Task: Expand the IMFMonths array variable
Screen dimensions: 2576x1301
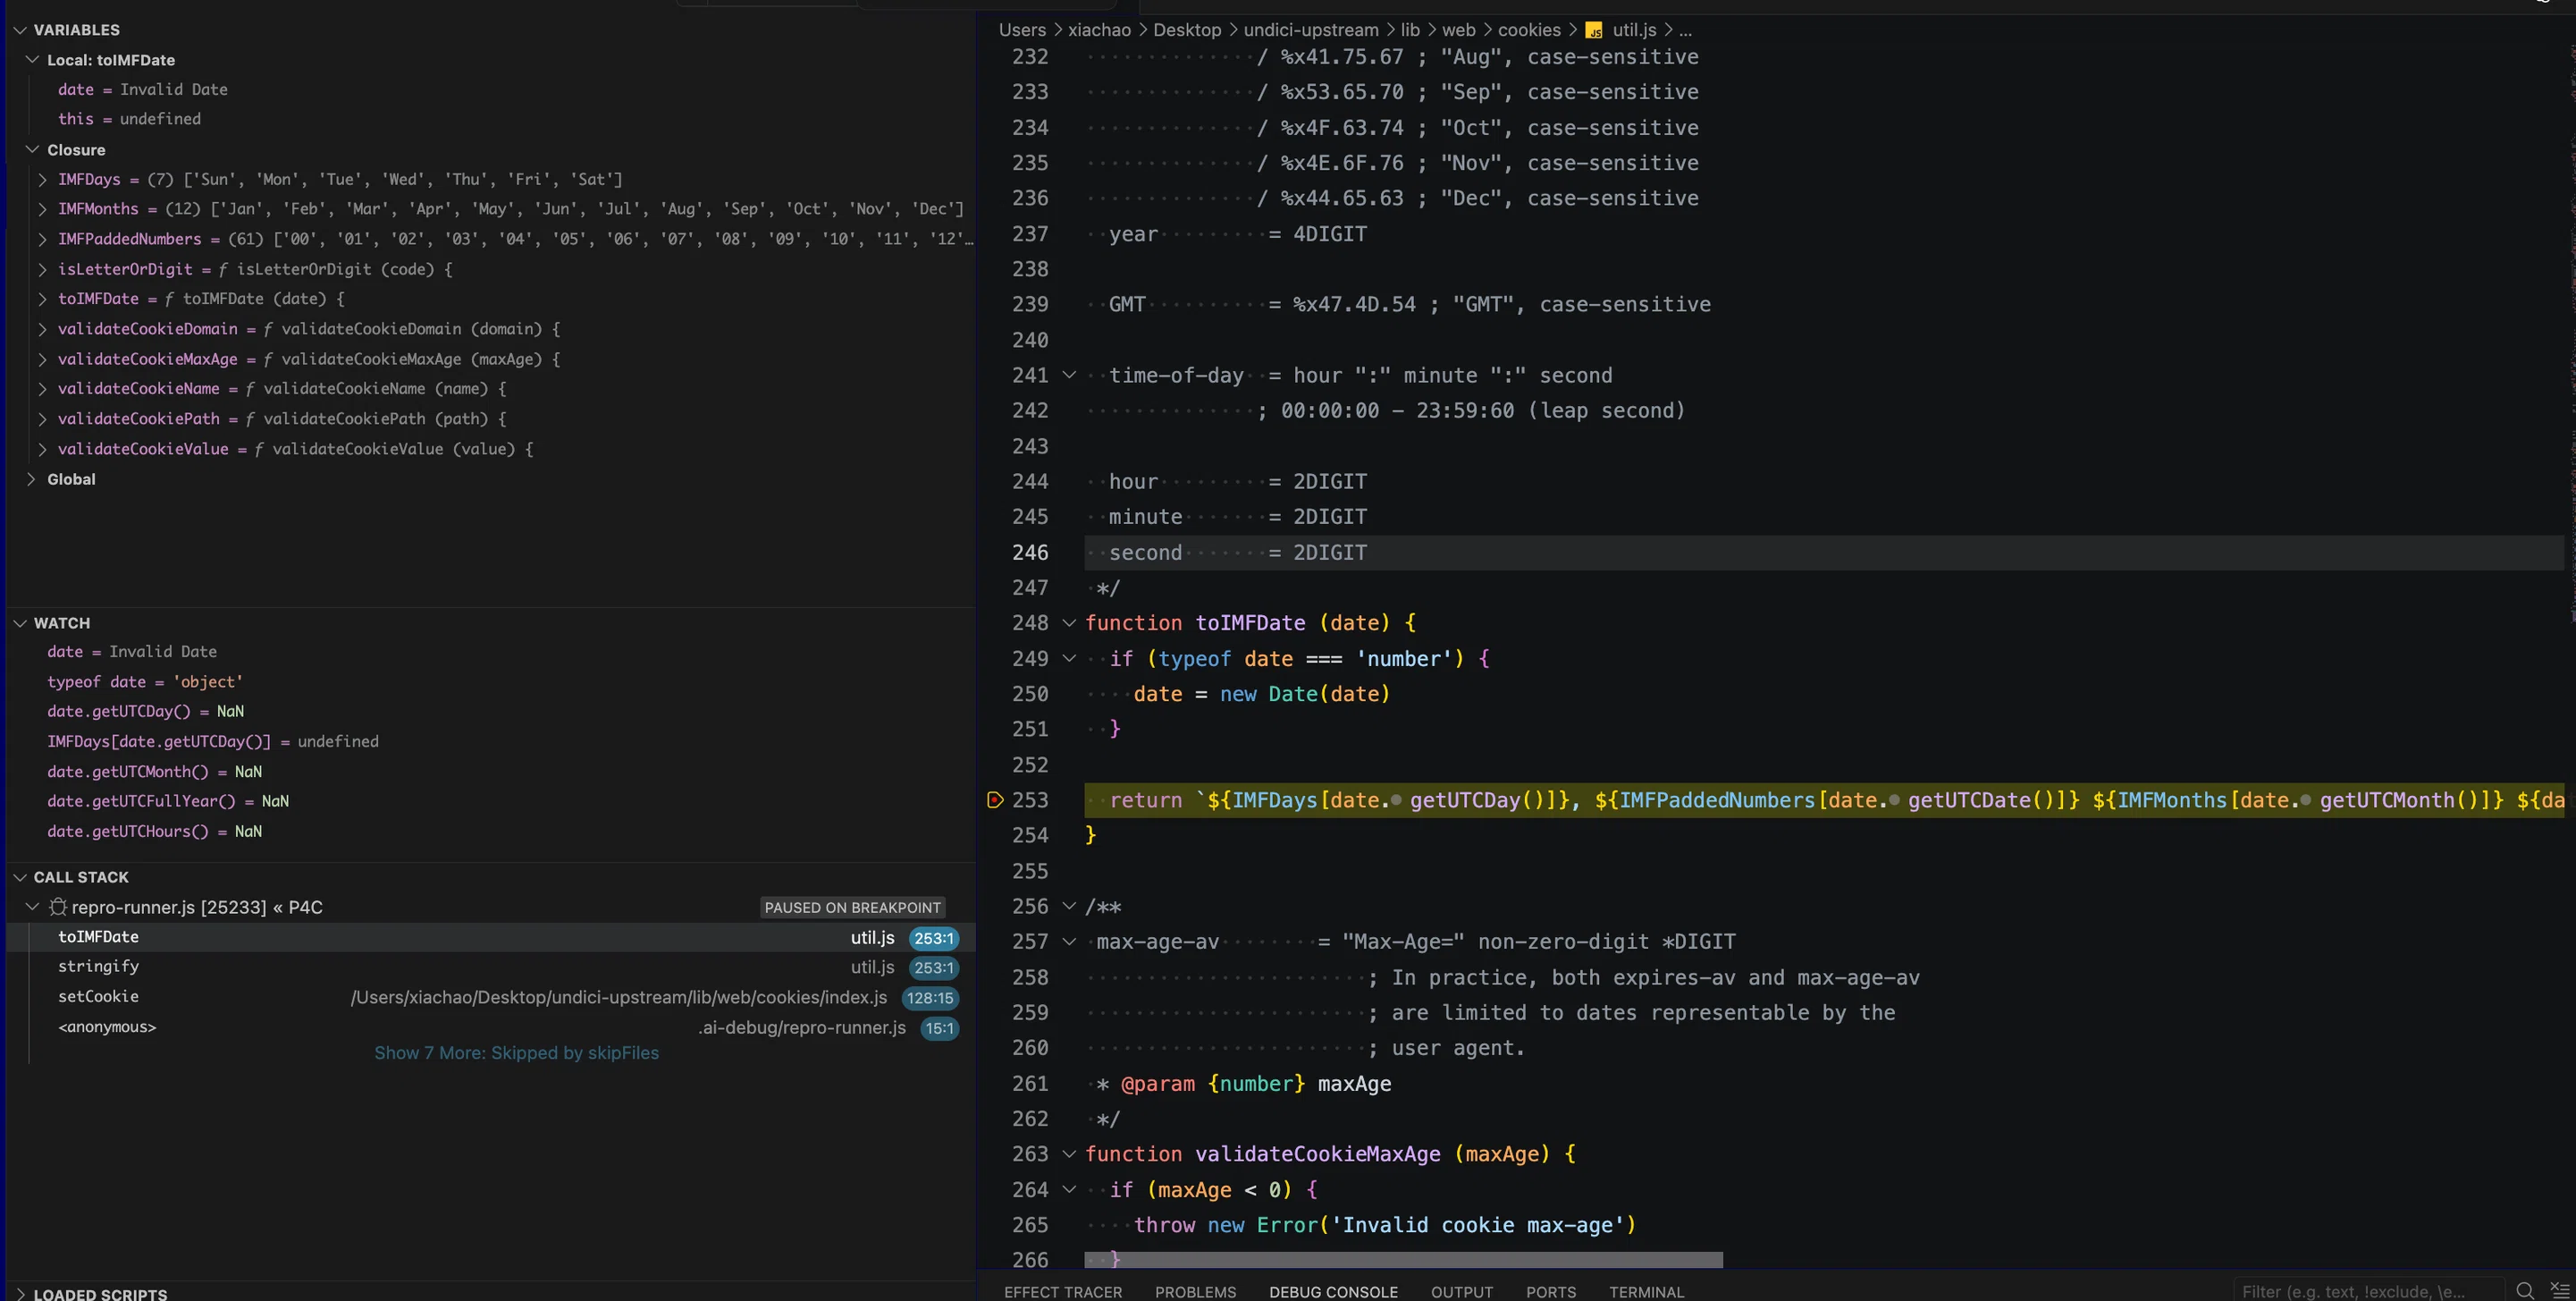Action: (x=42, y=209)
